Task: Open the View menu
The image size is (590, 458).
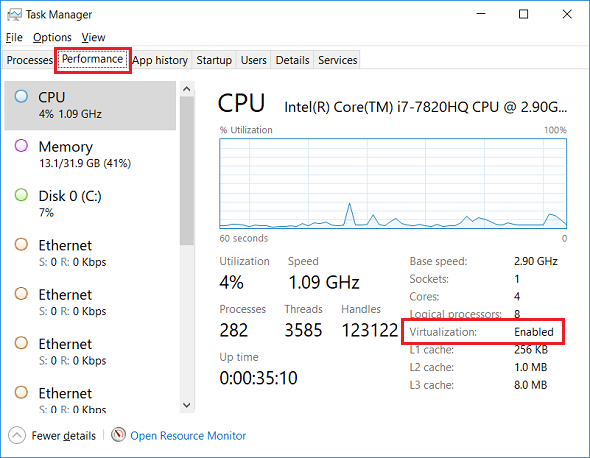Action: 93,38
